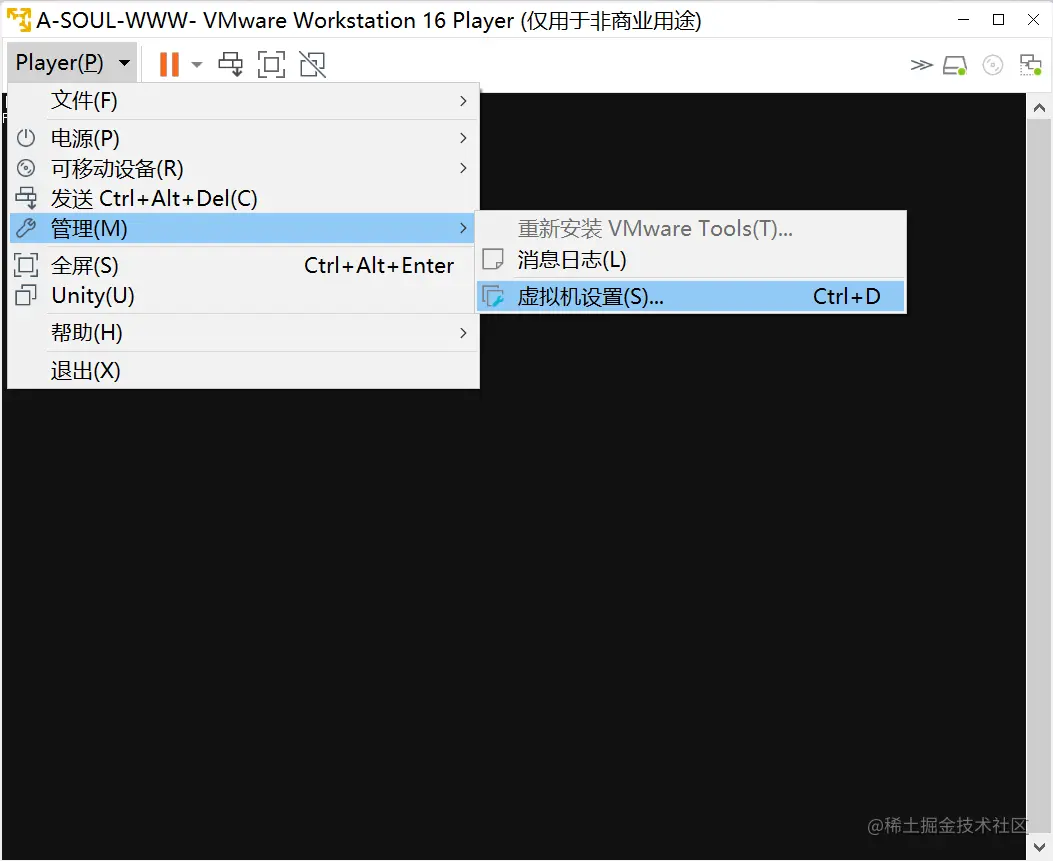
Task: Click the orange Pause virtual machine icon
Action: coord(169,64)
